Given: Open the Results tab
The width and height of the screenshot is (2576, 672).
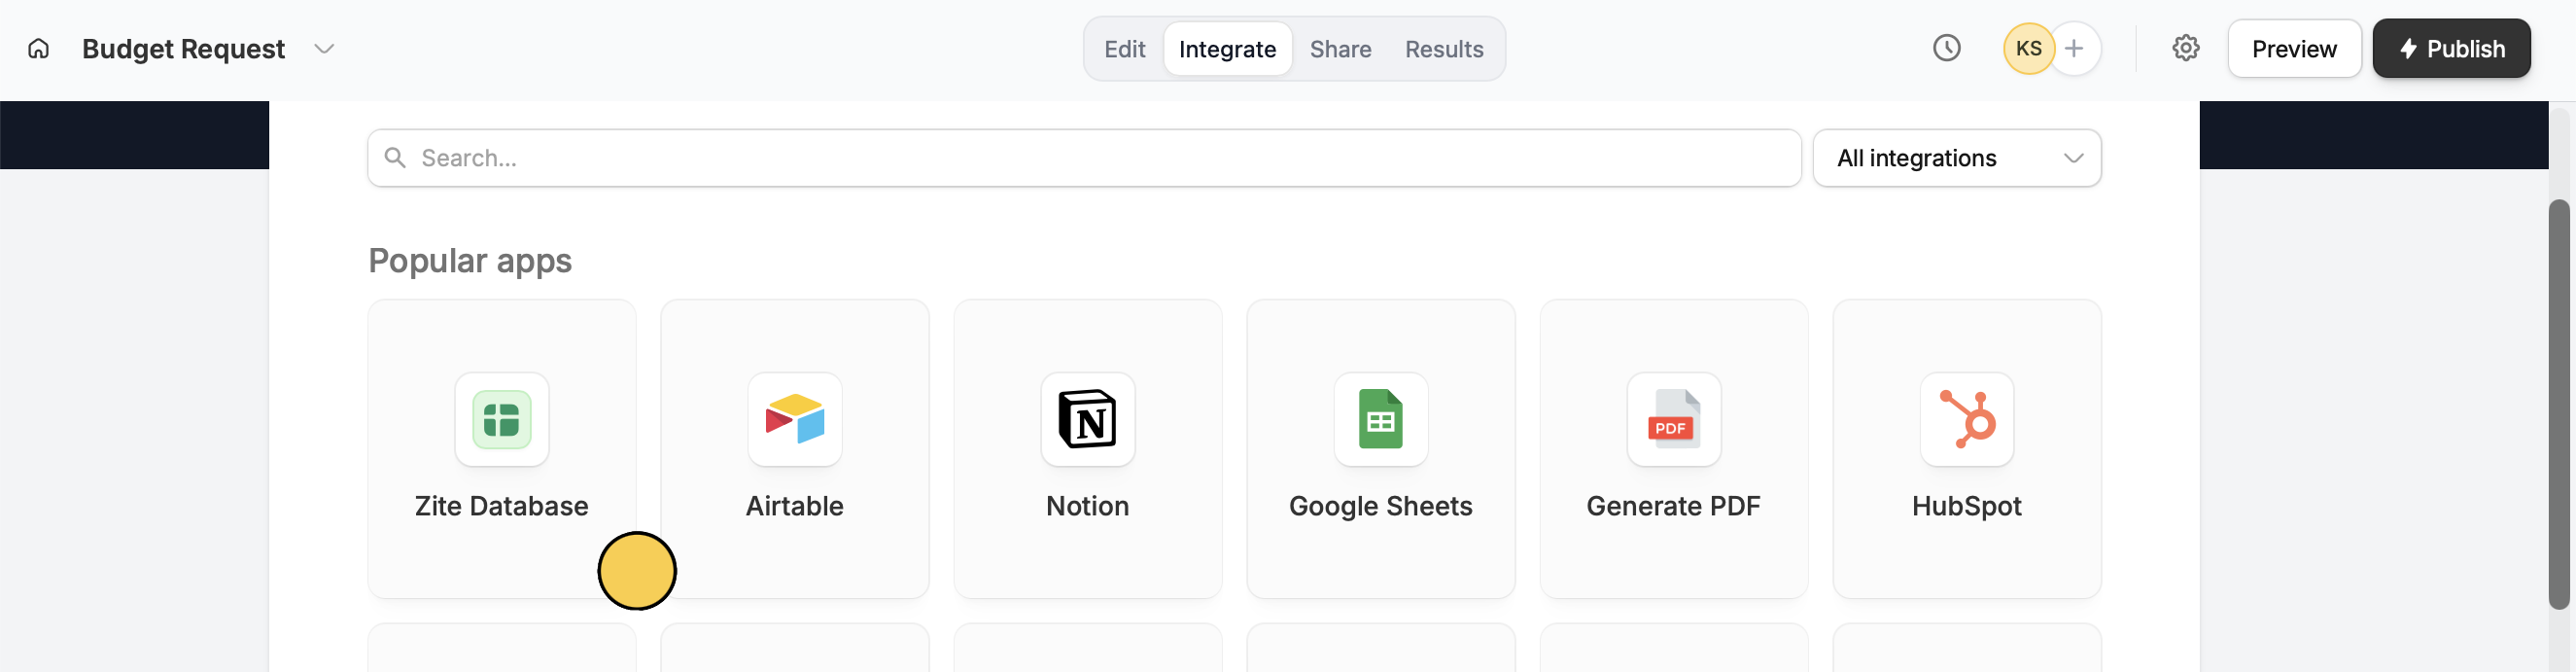Looking at the screenshot, I should pyautogui.click(x=1444, y=49).
